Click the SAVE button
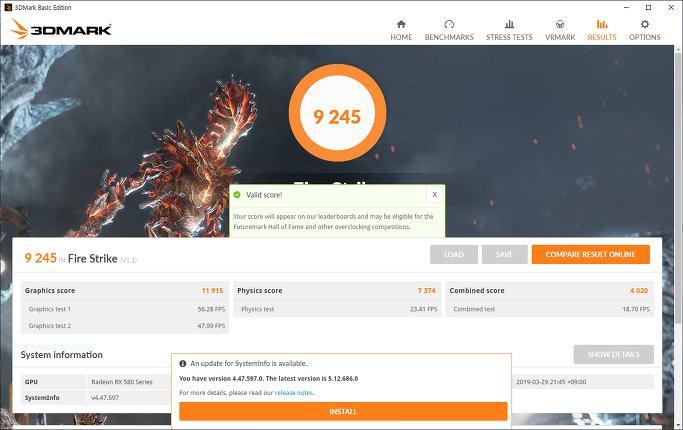This screenshot has height=430, width=683. click(504, 254)
